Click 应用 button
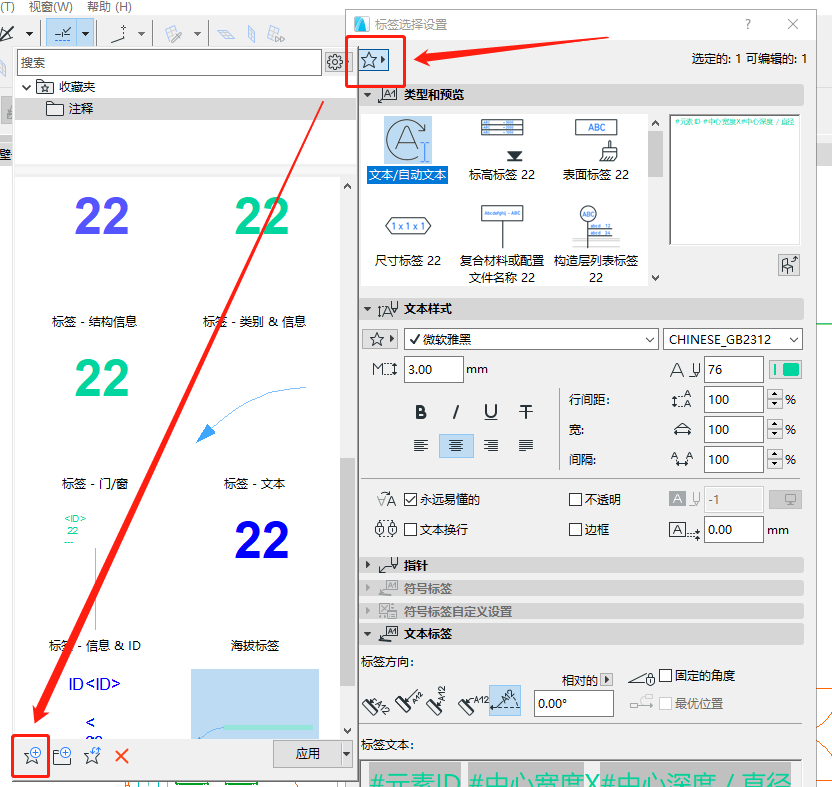The image size is (832, 787). [308, 754]
